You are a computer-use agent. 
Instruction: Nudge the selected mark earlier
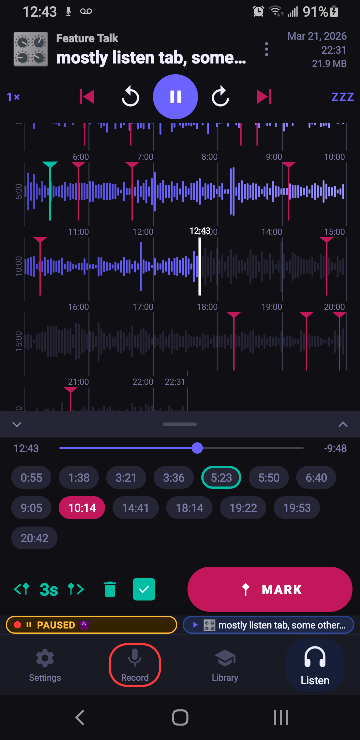coord(22,589)
